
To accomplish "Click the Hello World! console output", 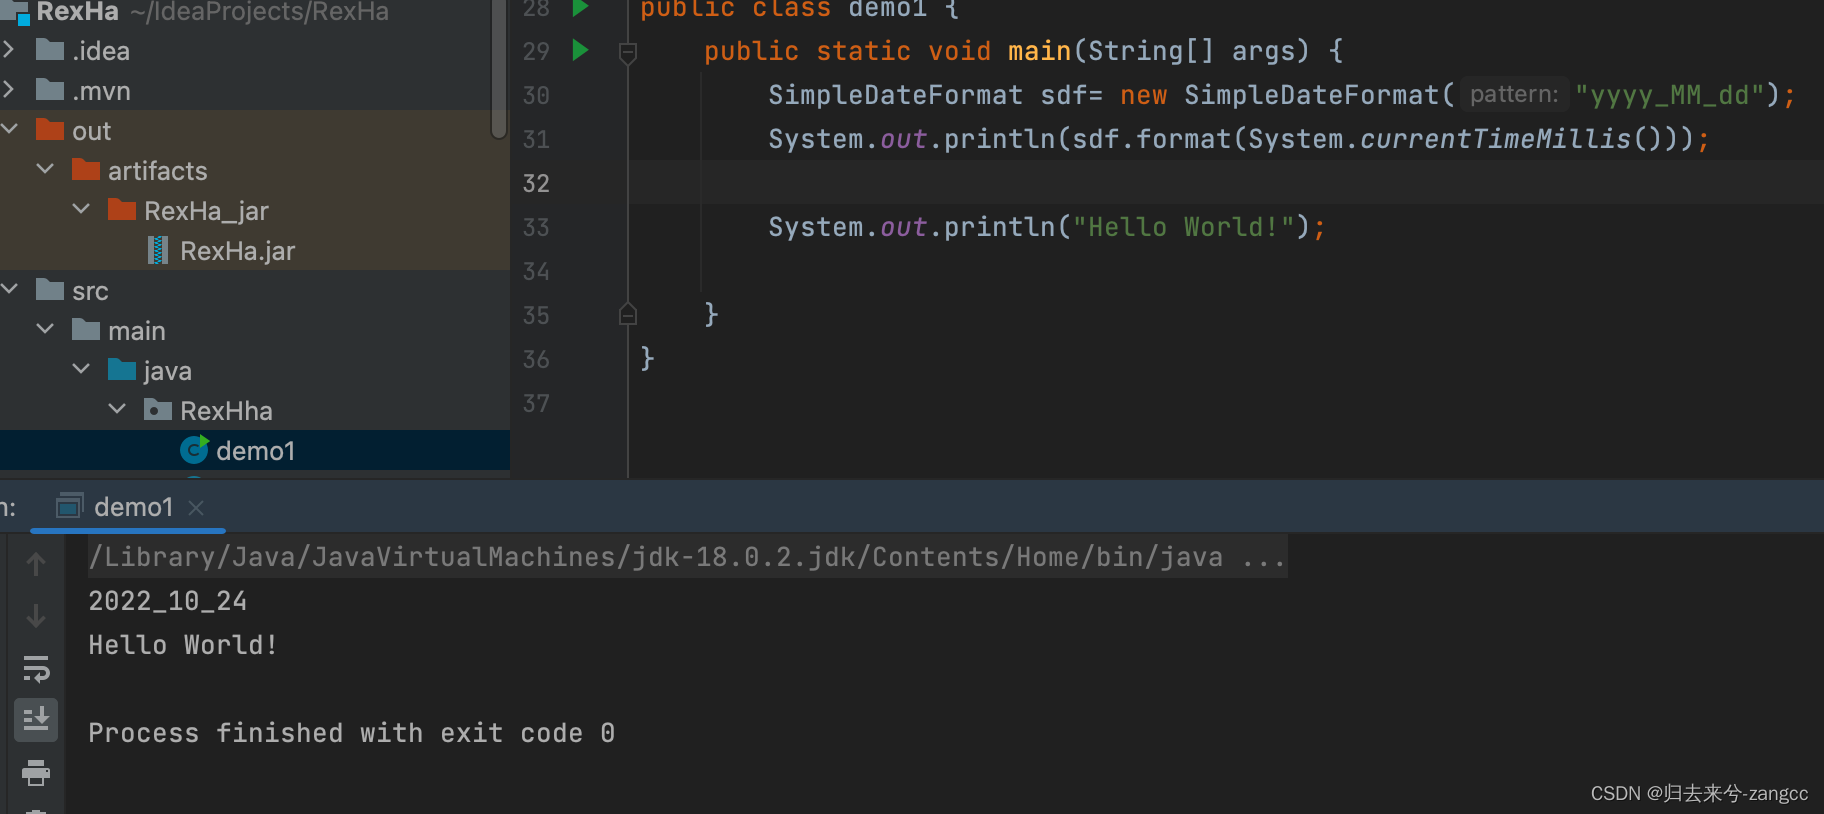I will tap(183, 645).
